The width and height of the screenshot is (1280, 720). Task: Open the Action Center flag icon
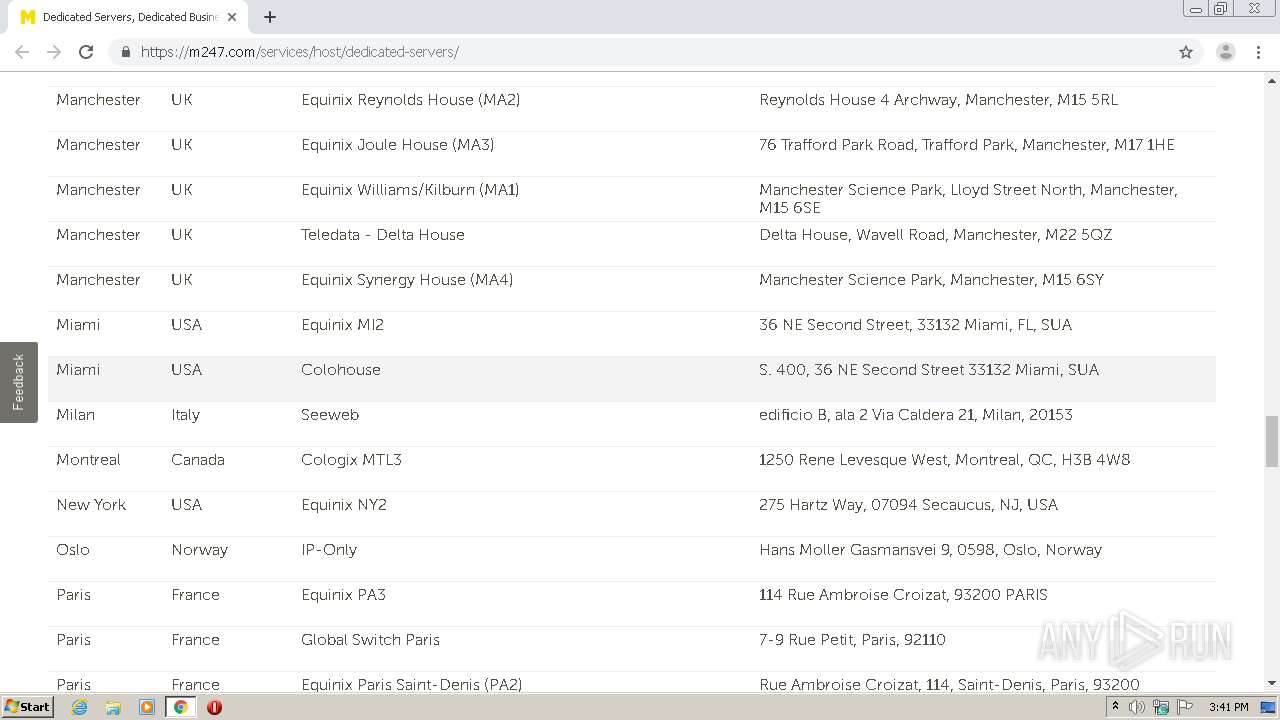point(1185,707)
